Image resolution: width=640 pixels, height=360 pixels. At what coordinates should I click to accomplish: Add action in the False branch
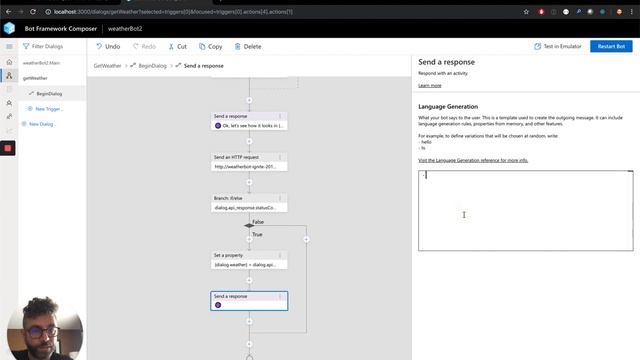[x=306, y=240]
